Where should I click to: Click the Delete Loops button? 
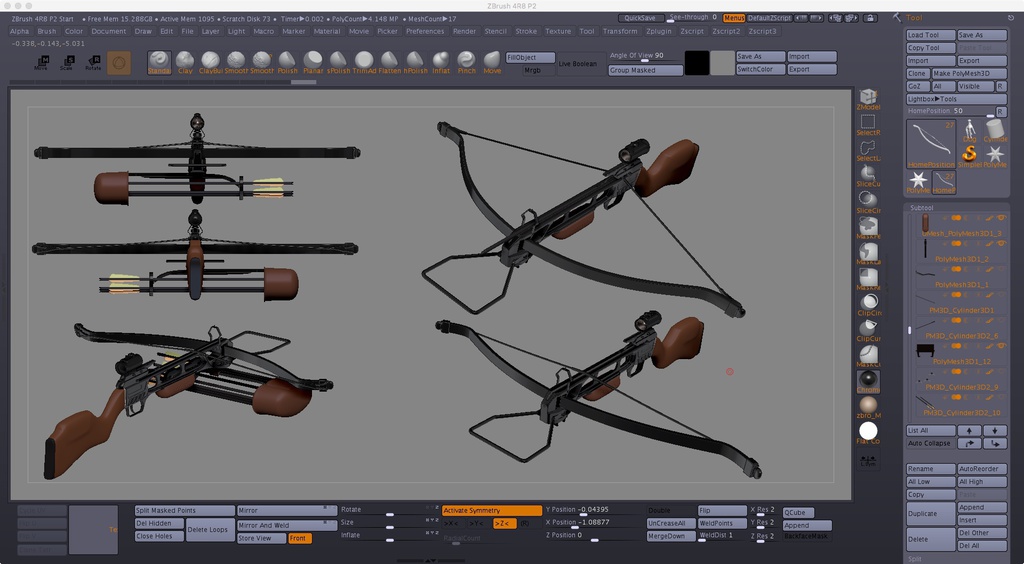click(208, 529)
